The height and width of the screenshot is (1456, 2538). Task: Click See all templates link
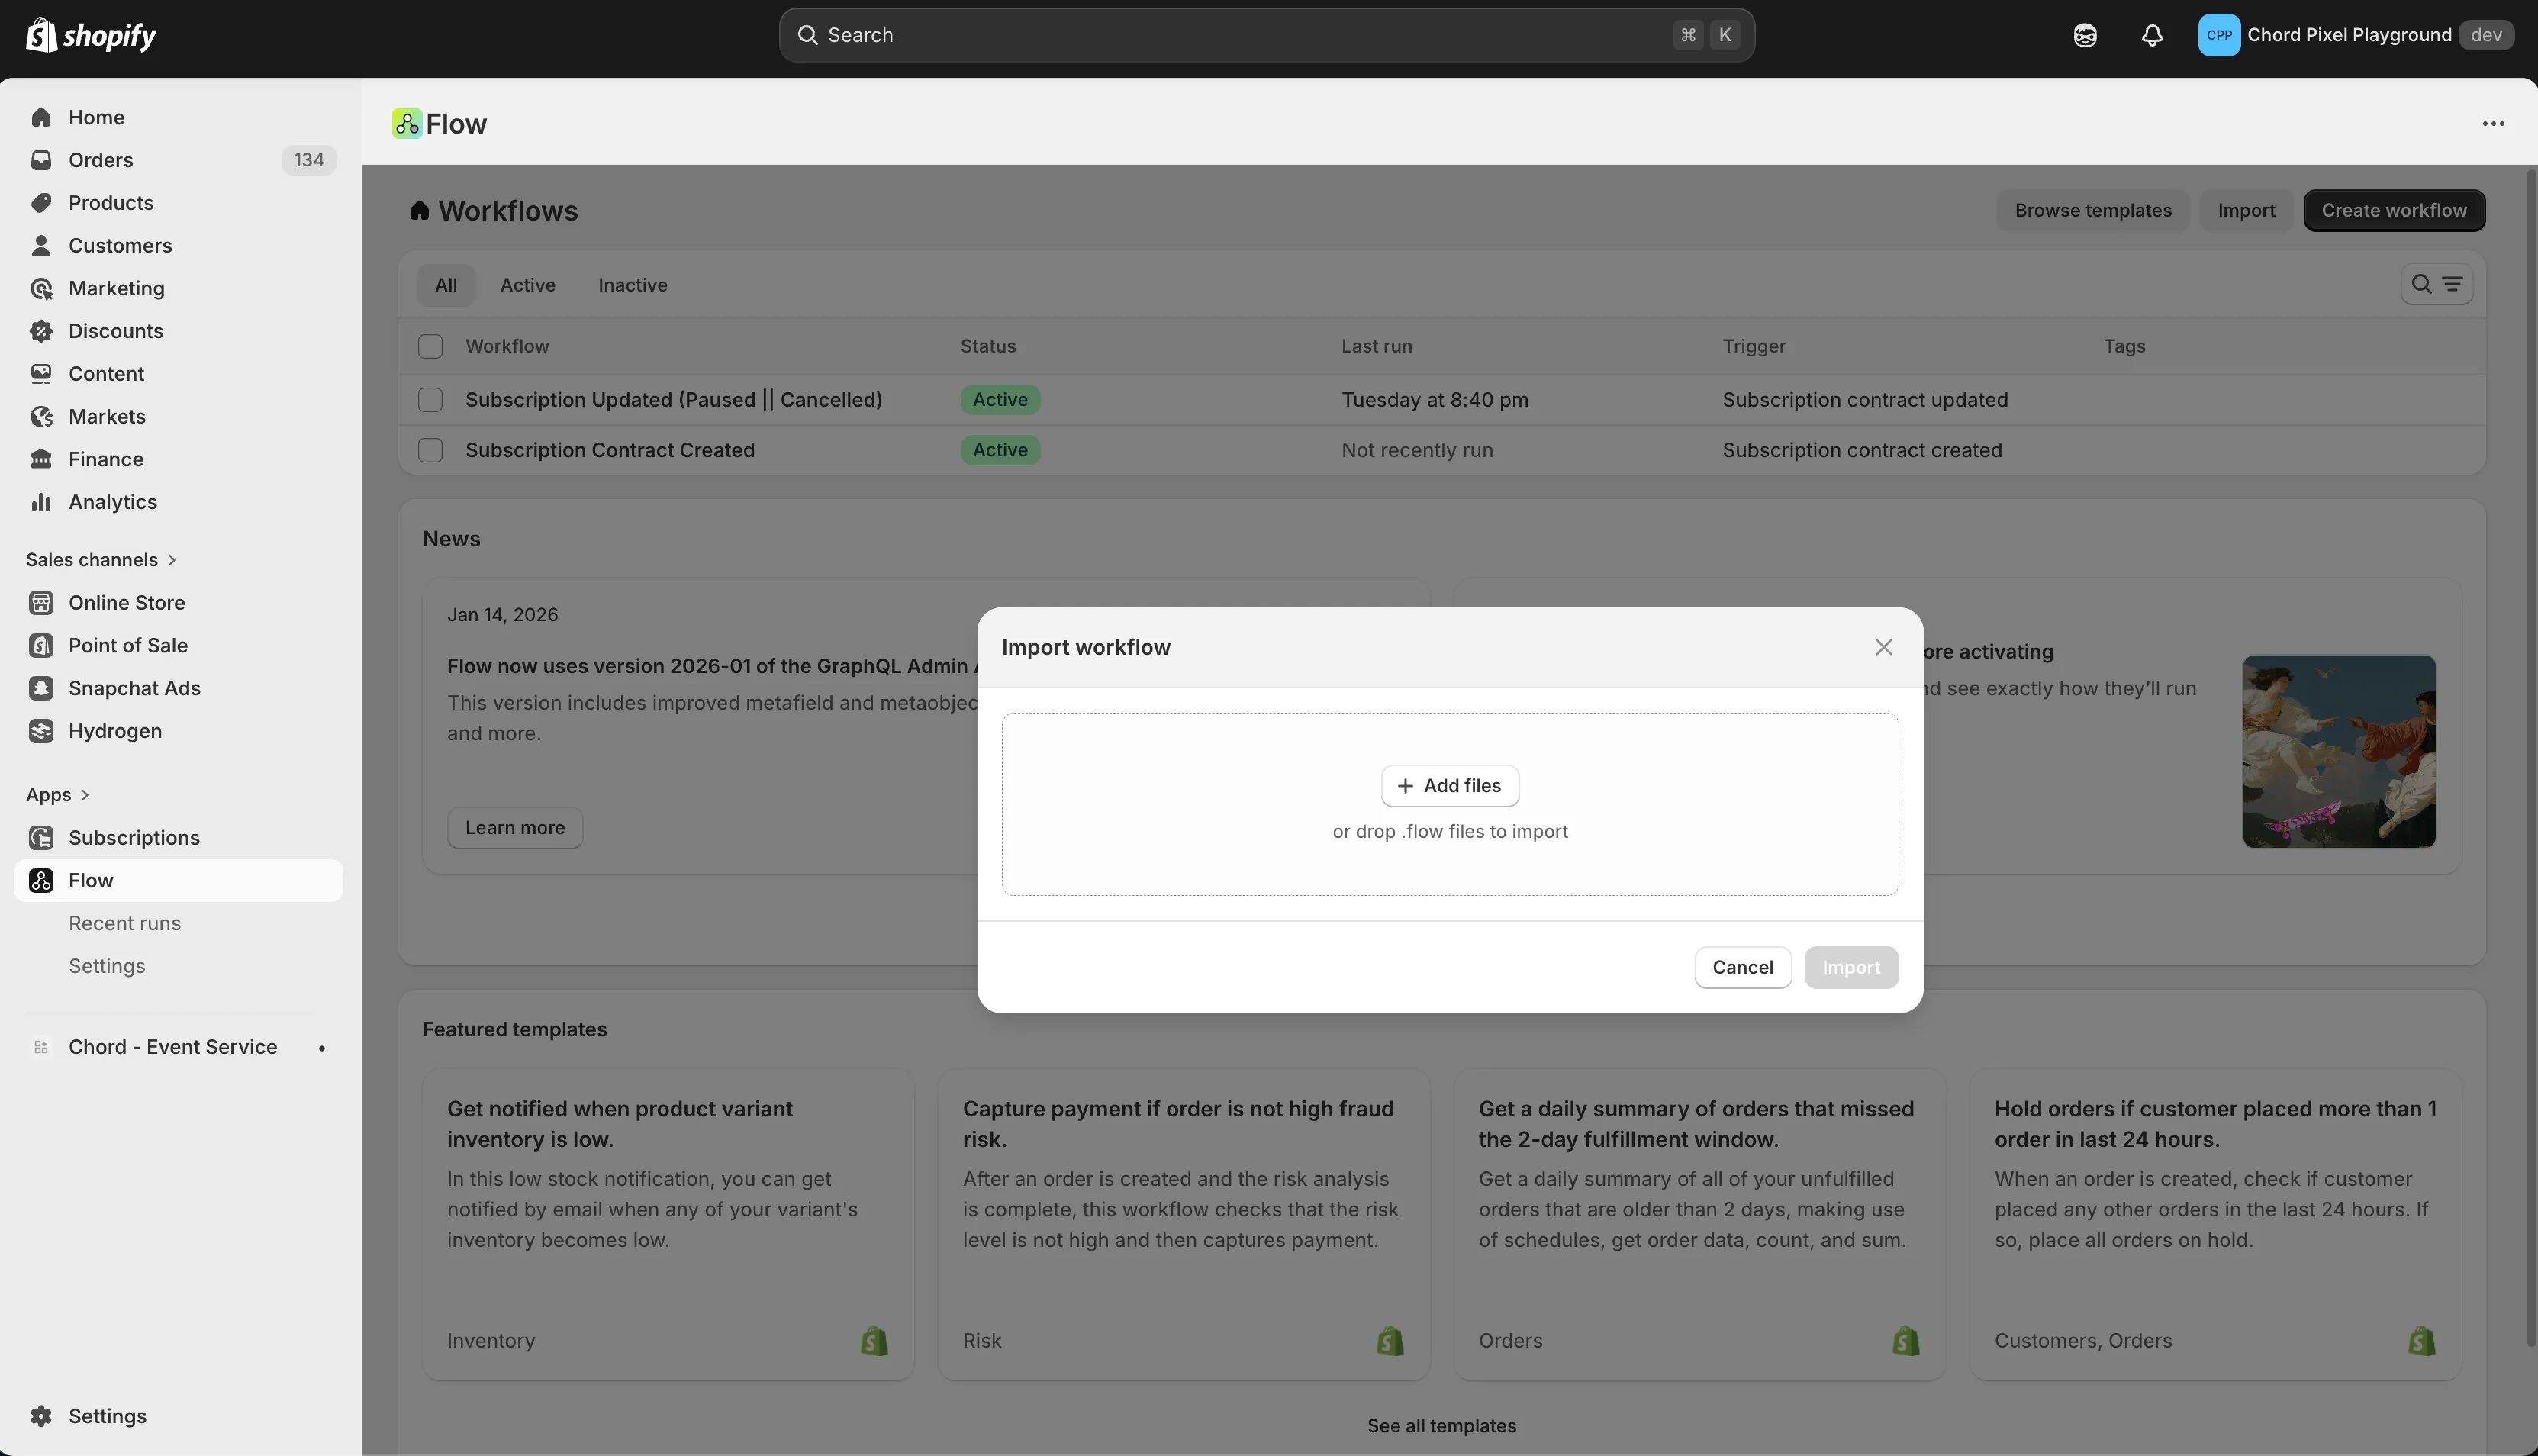click(1441, 1426)
